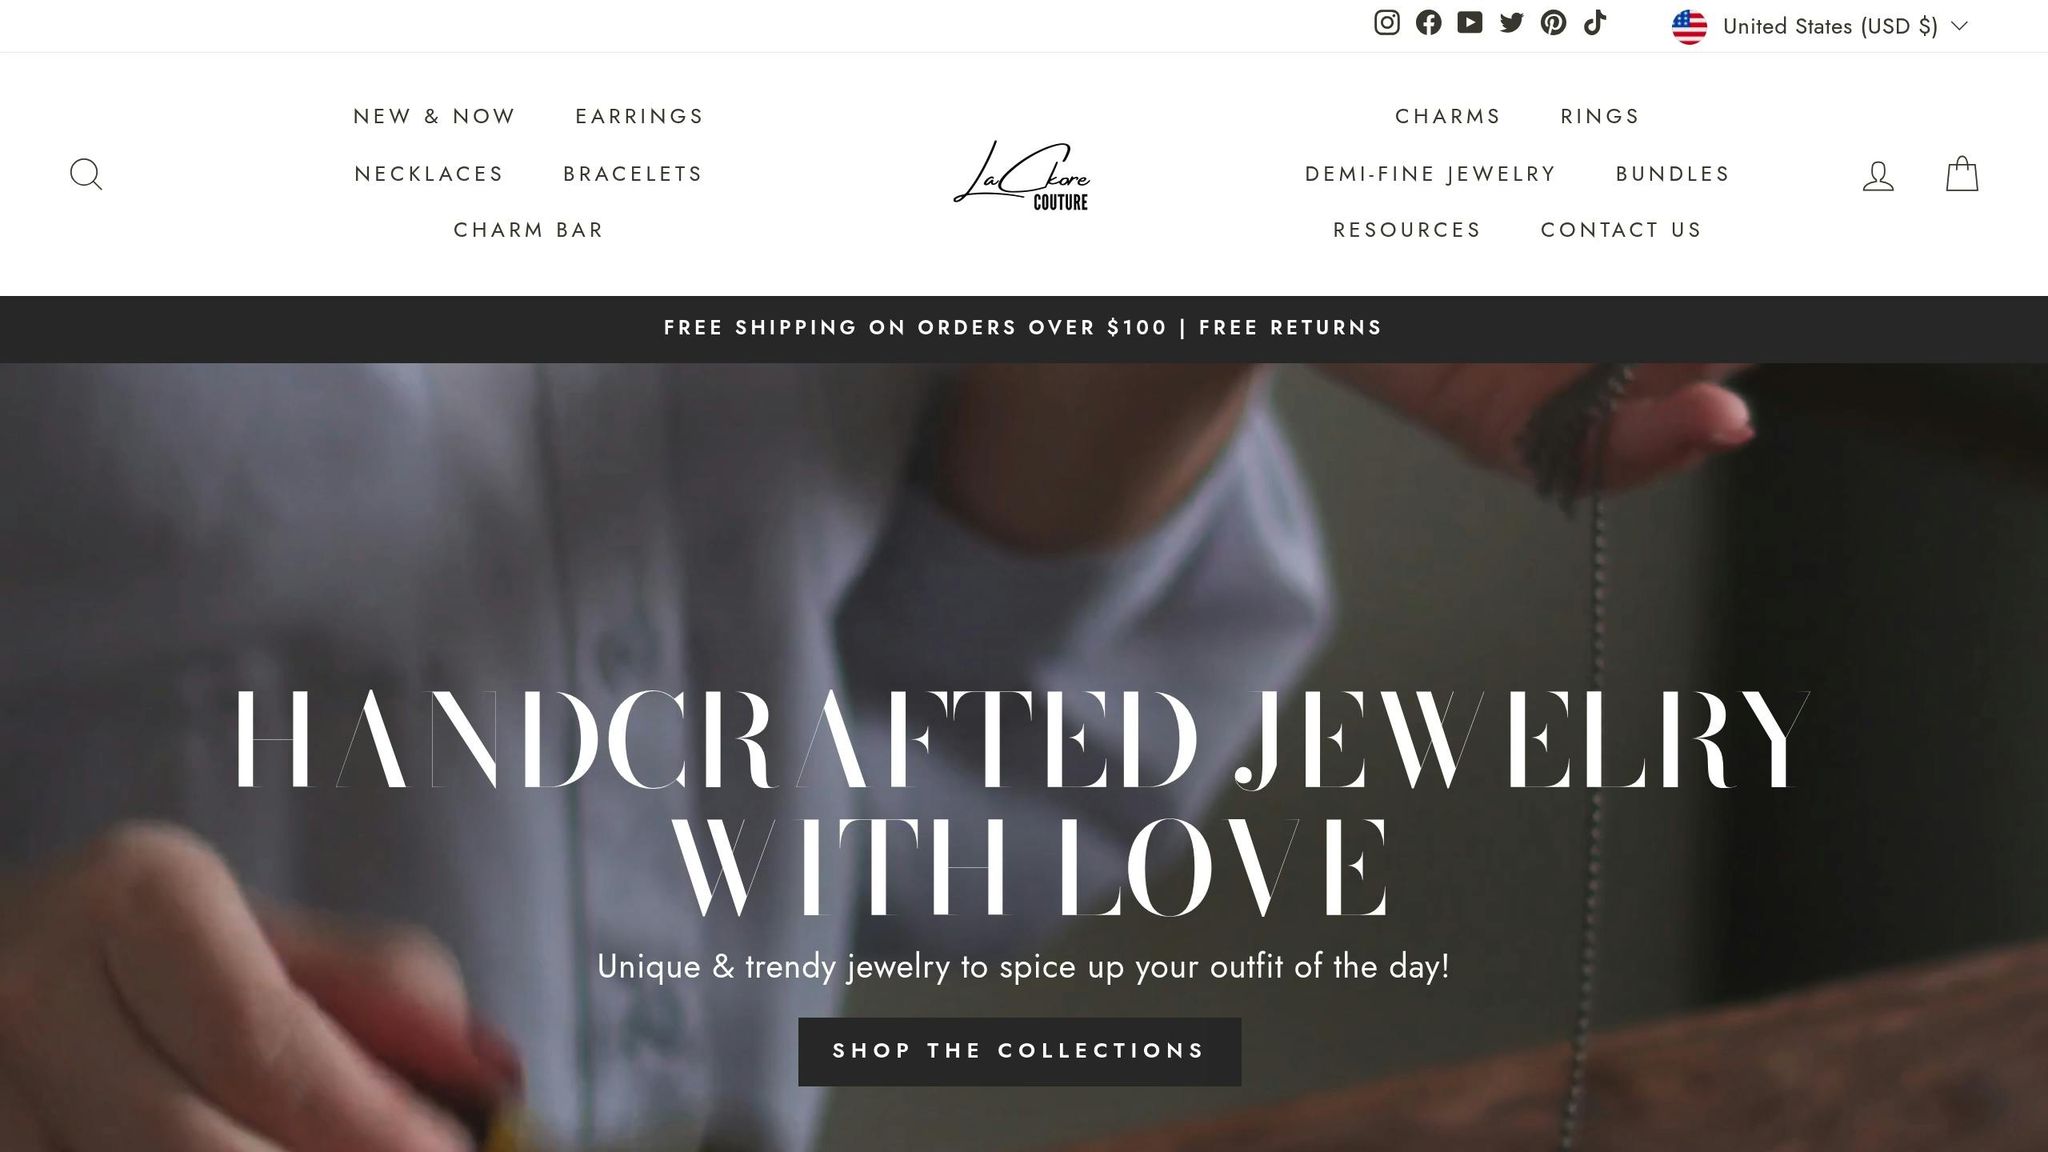Click the US flag in currency selector
This screenshot has height=1152, width=2048.
(x=1689, y=27)
